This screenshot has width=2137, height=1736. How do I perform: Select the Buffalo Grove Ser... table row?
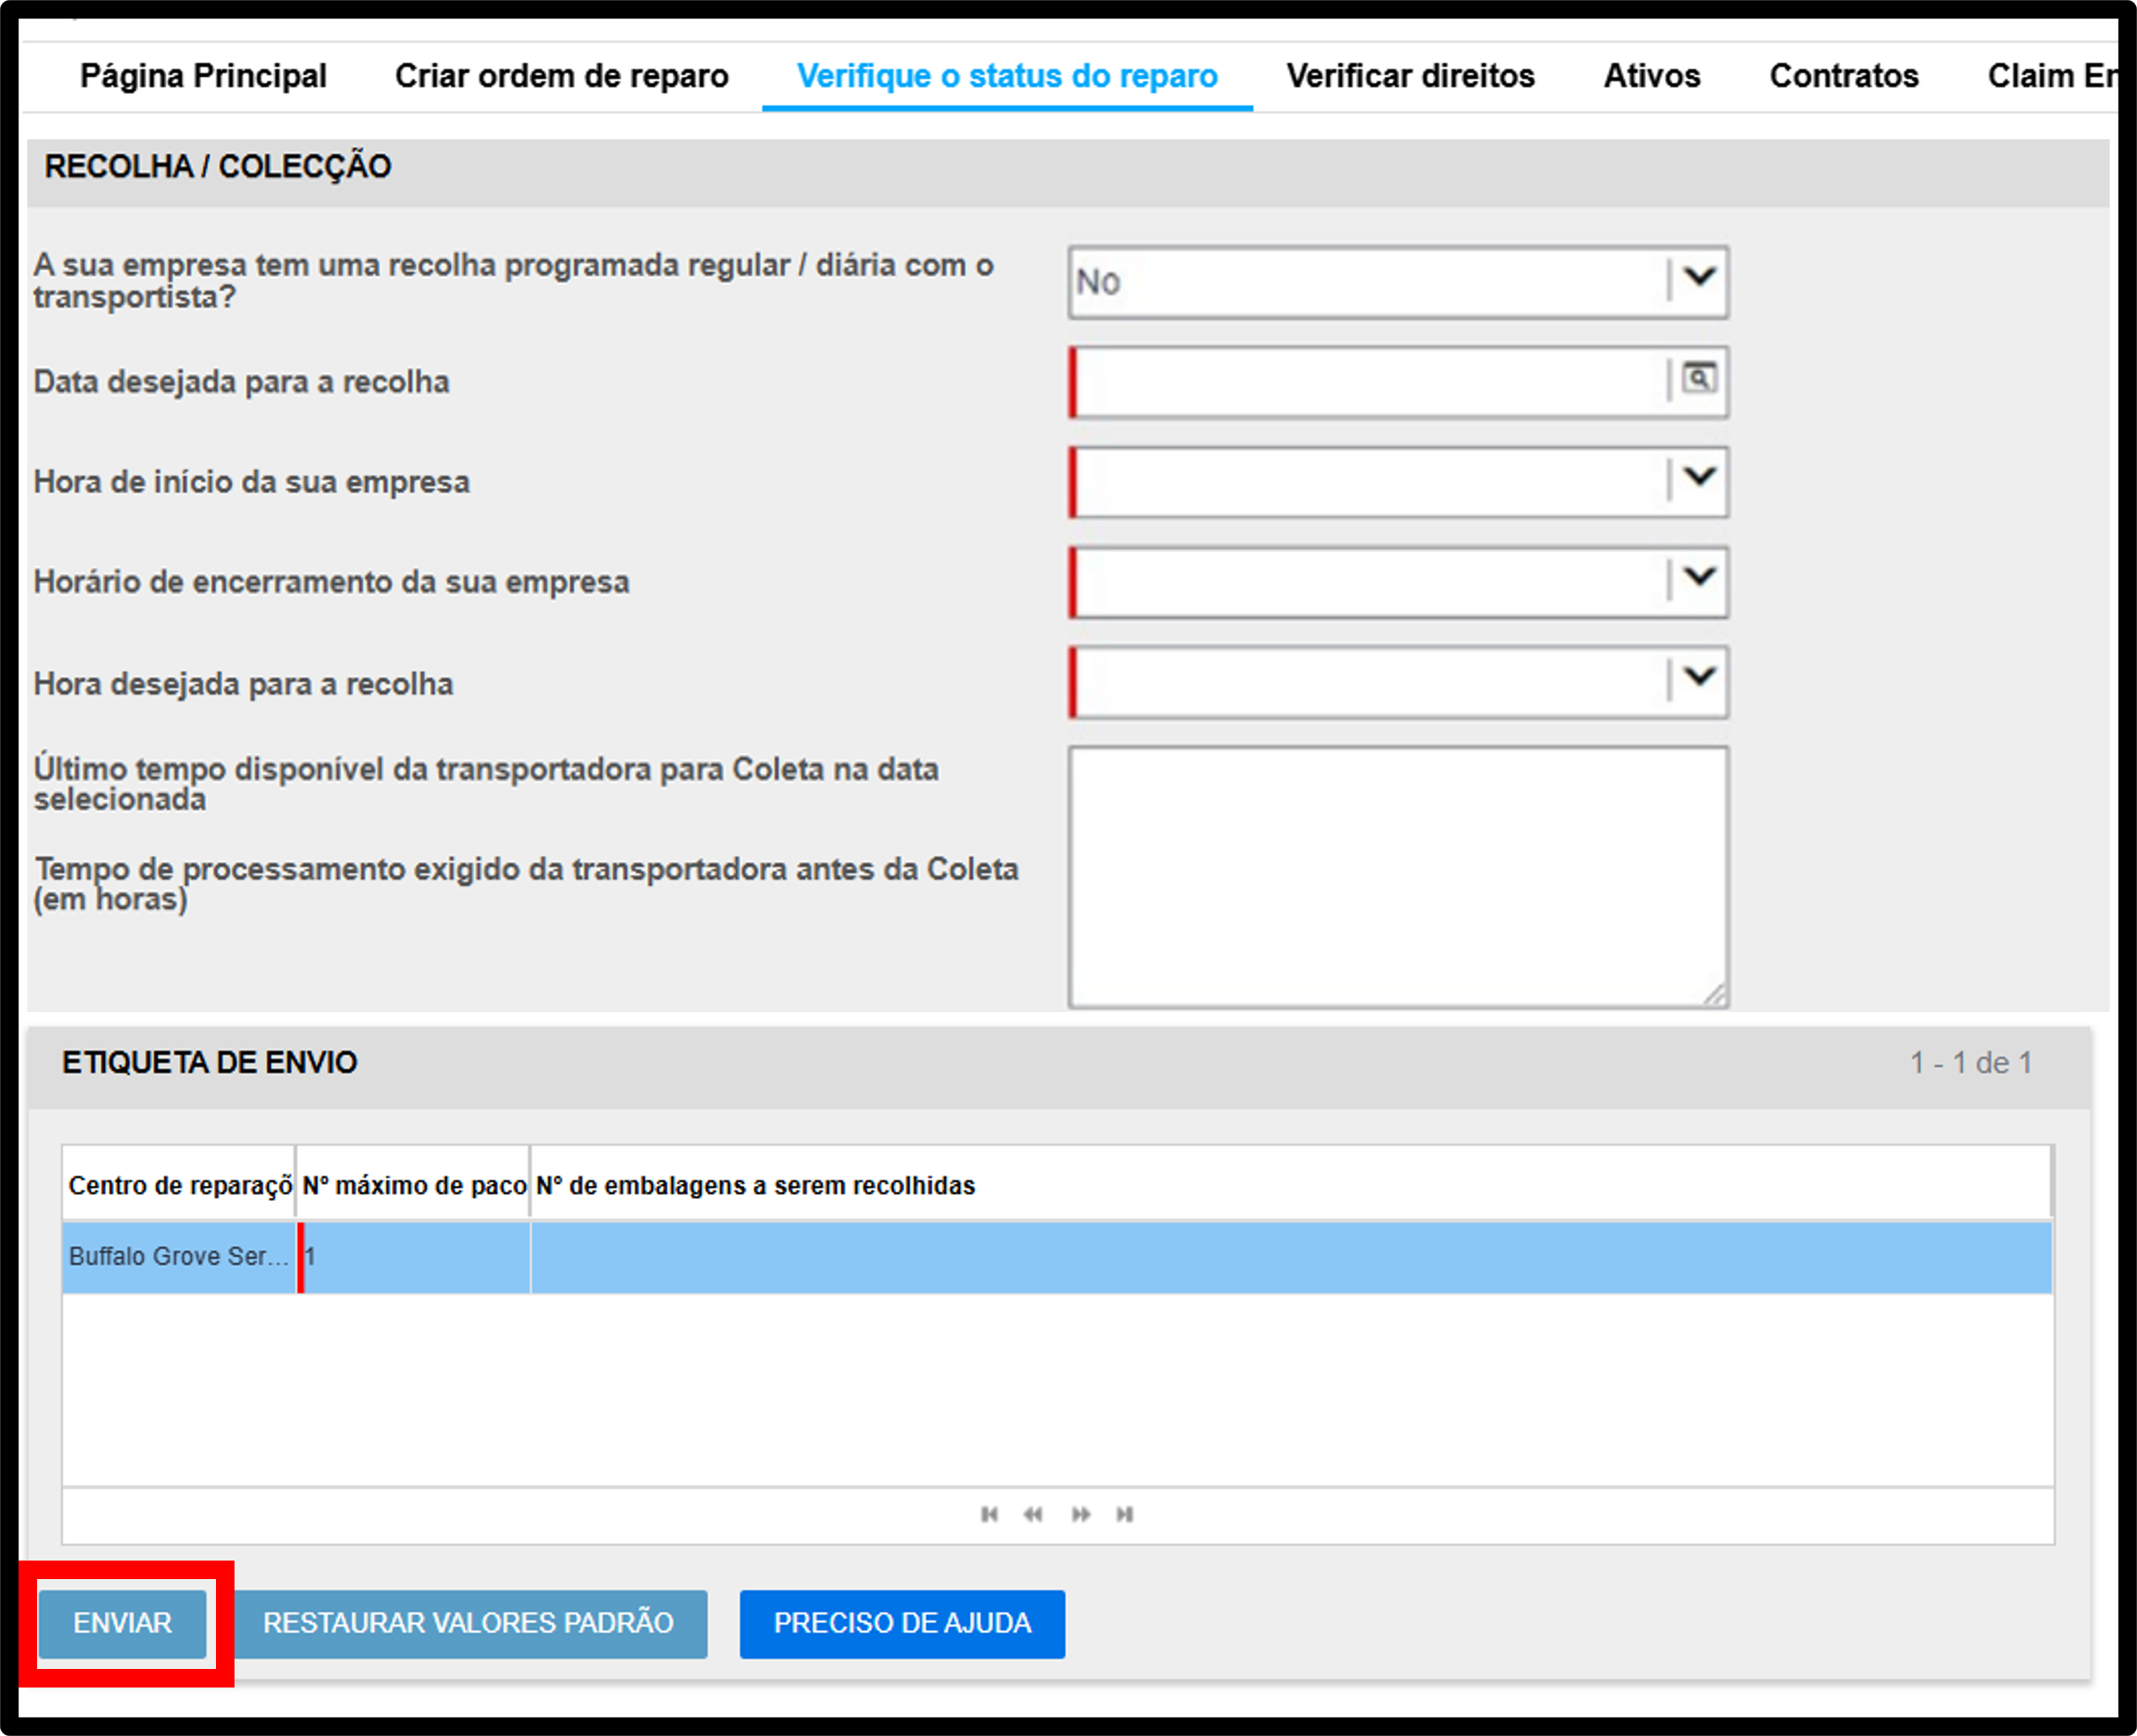(1057, 1257)
